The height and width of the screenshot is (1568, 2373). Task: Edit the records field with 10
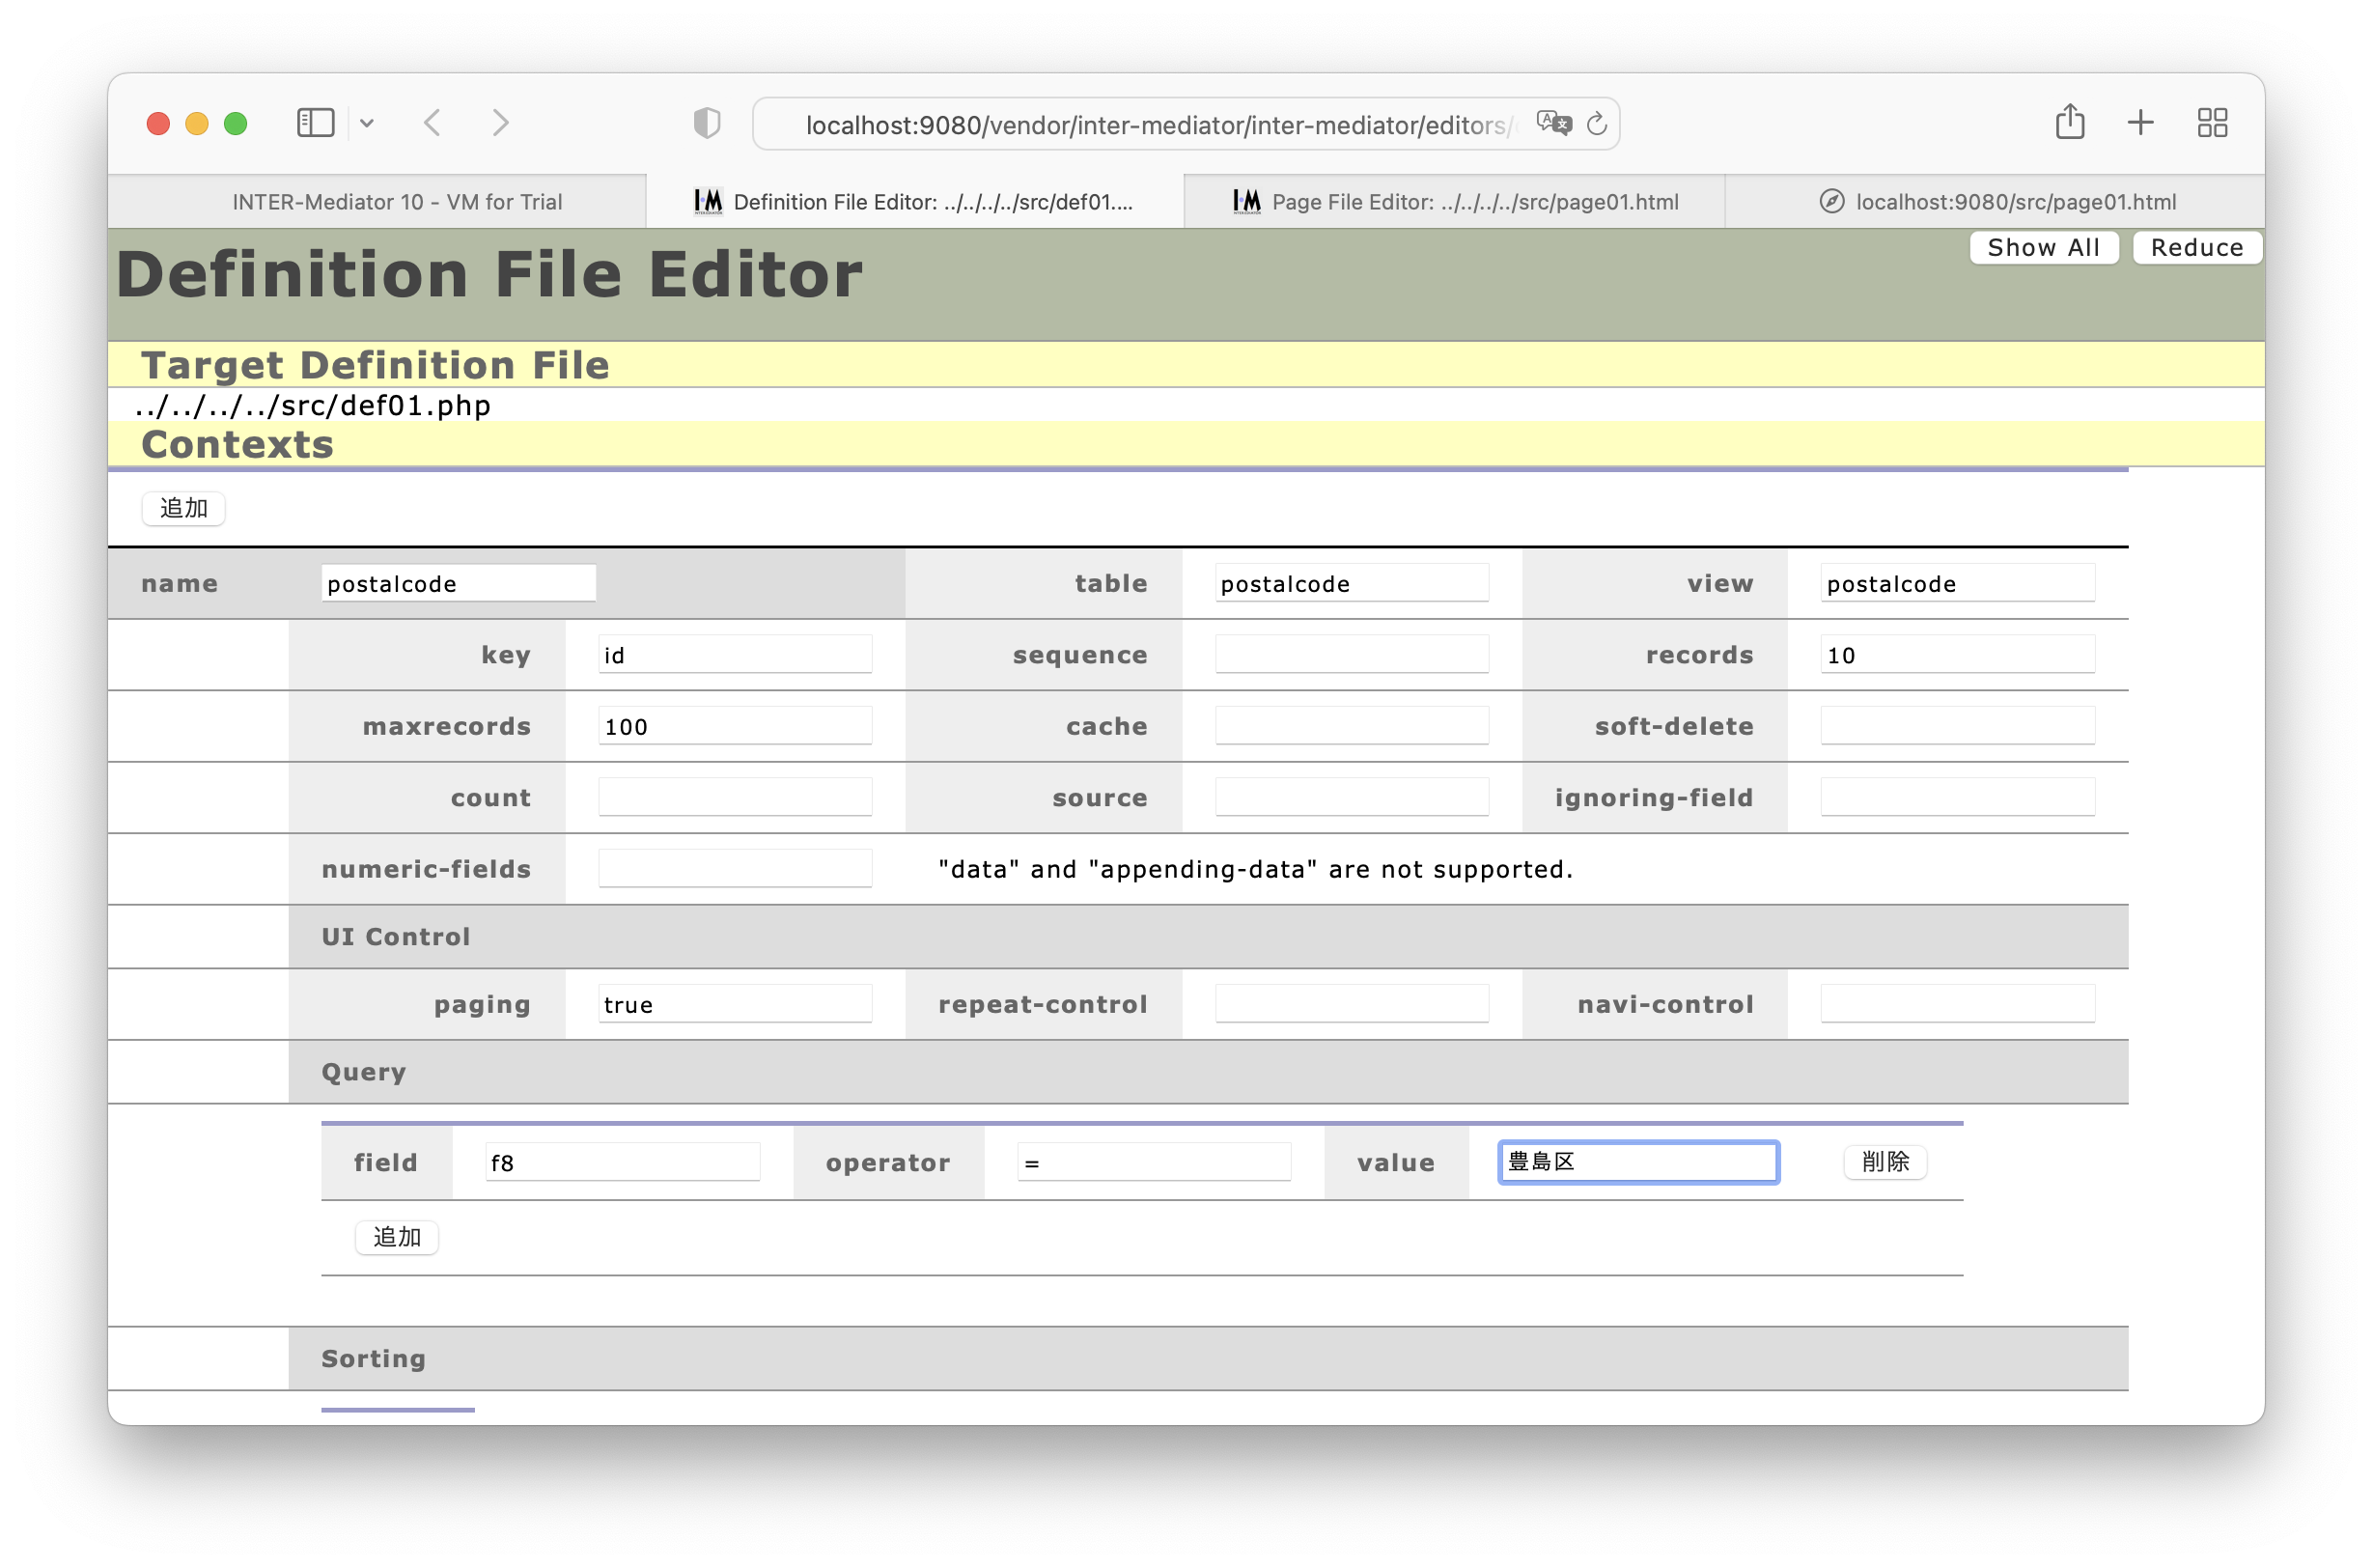pos(1957,654)
